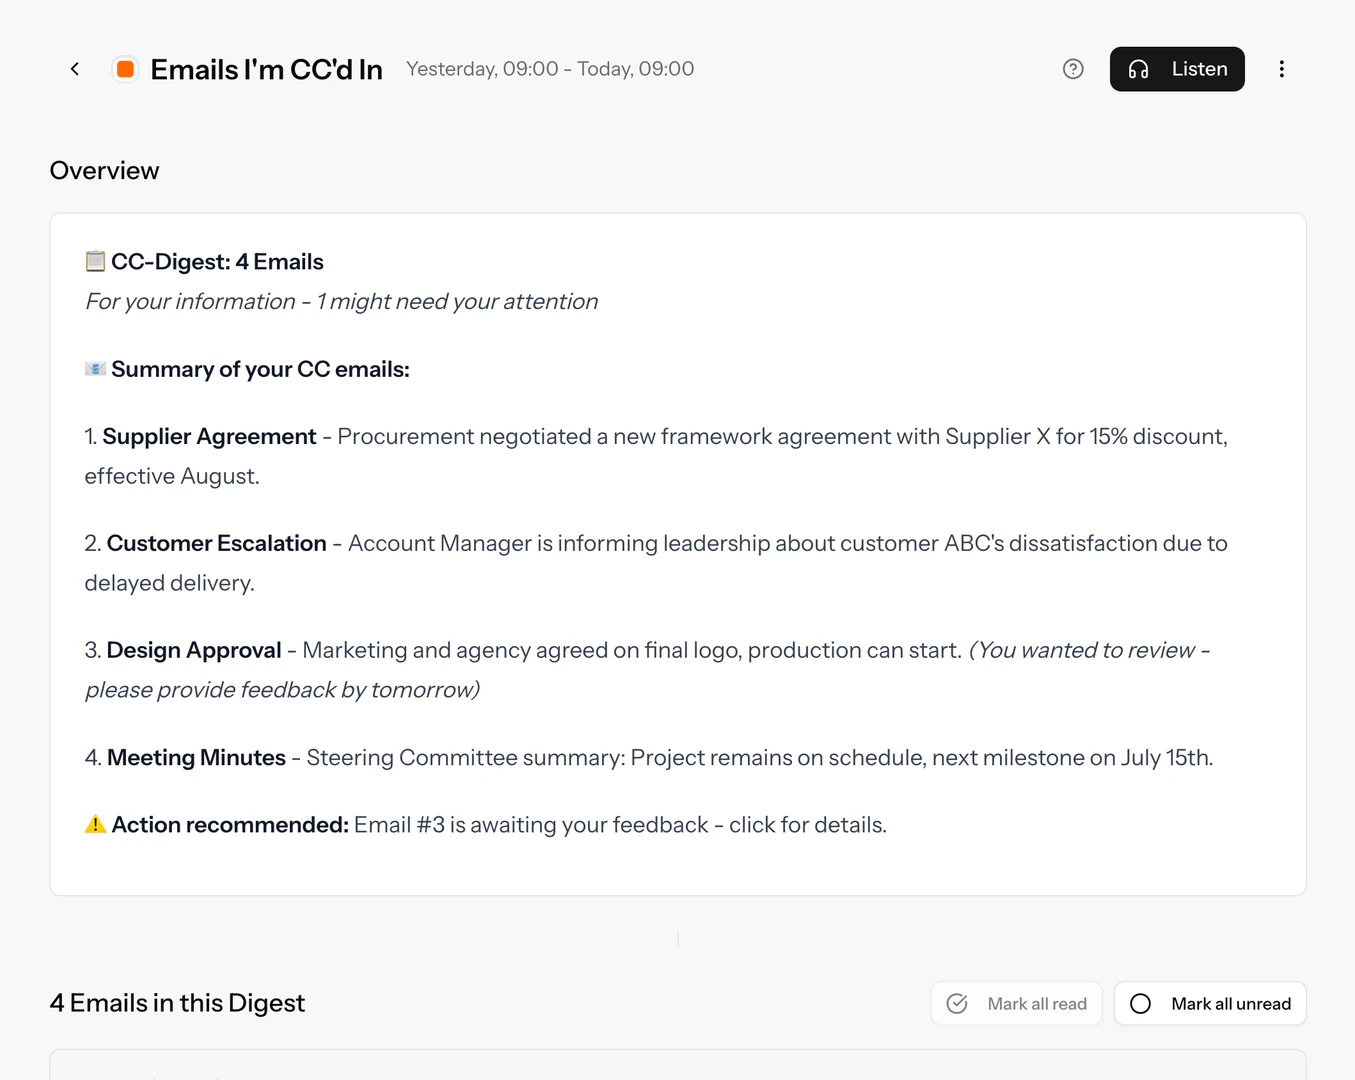The width and height of the screenshot is (1355, 1080).
Task: Open the help question mark icon
Action: pos(1073,69)
